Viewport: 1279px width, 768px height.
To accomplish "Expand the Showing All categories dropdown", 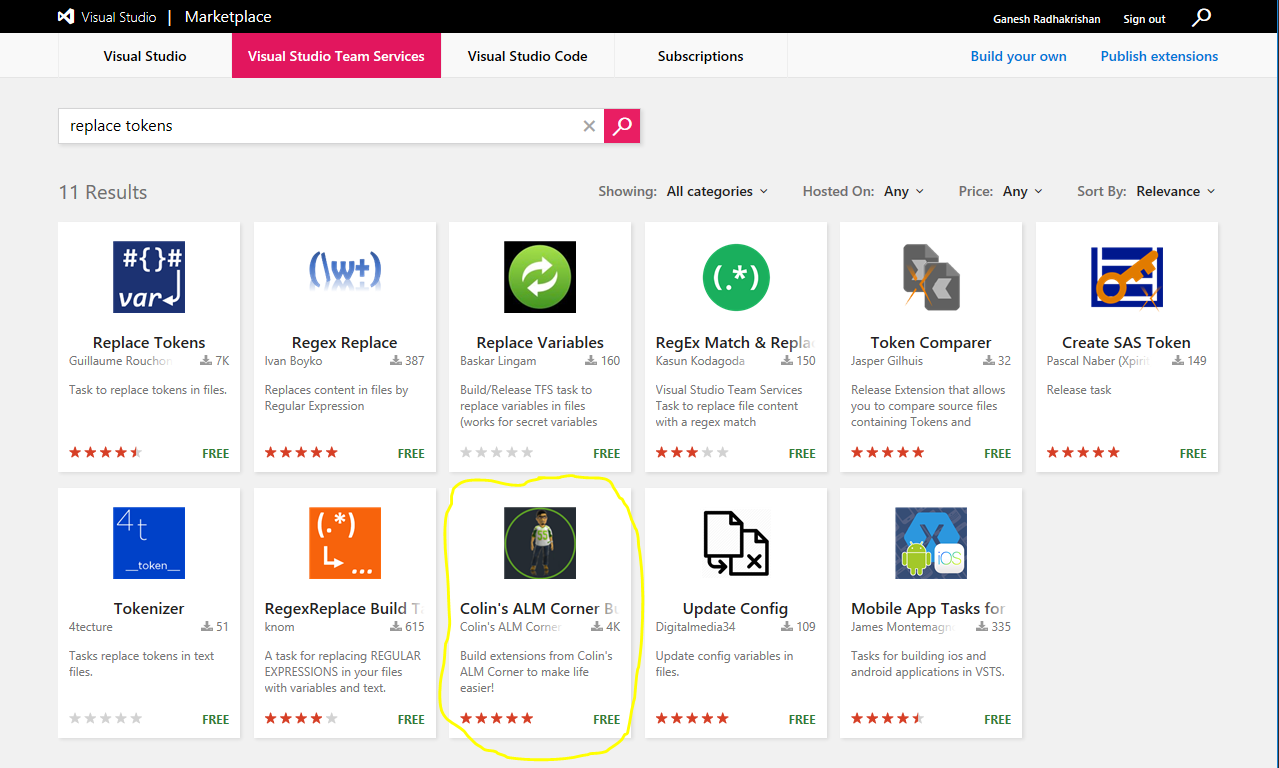I will 717,191.
